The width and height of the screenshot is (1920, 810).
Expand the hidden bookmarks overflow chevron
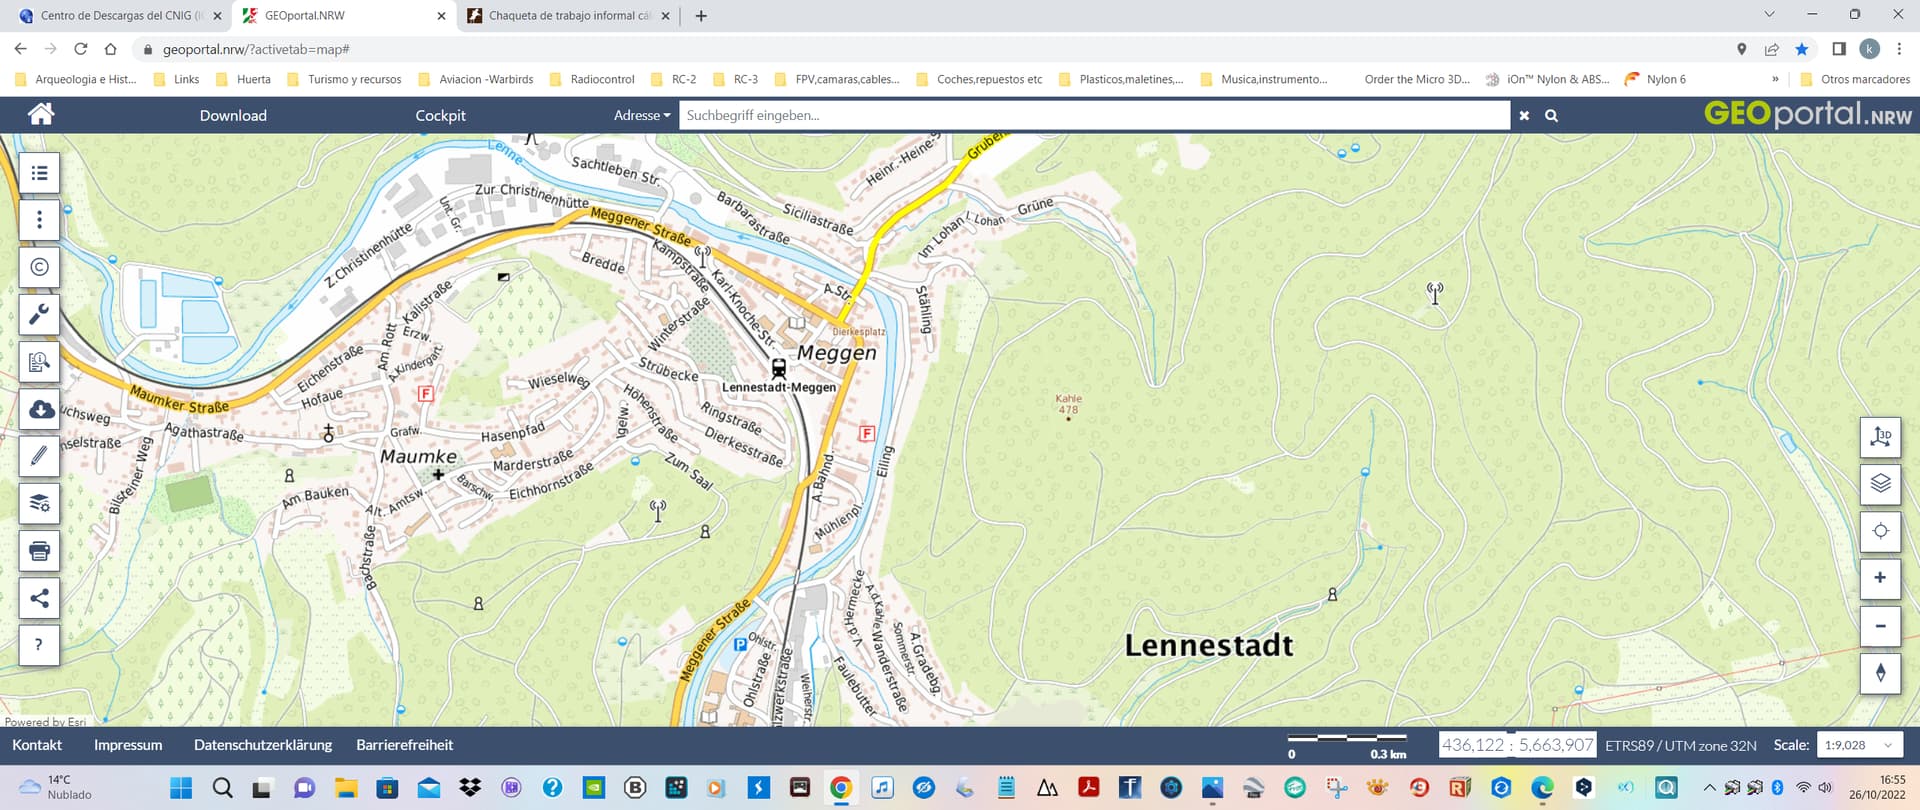click(1775, 79)
